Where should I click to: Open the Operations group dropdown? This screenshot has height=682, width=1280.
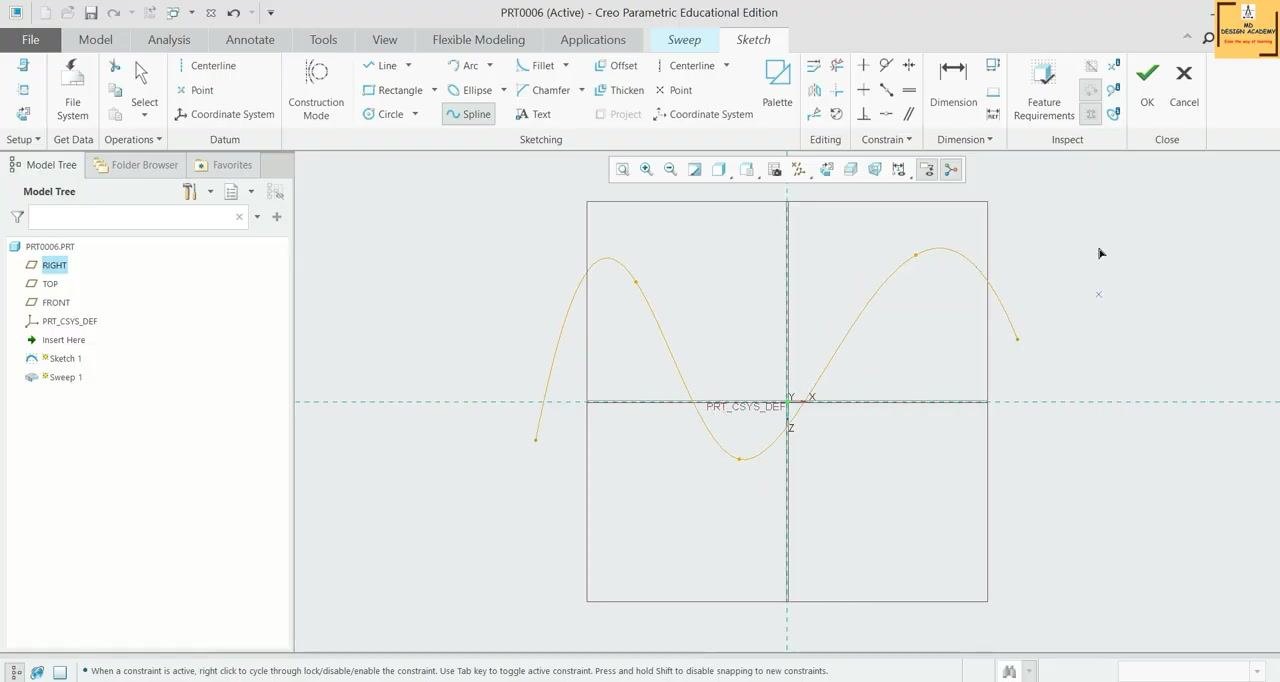coord(133,140)
